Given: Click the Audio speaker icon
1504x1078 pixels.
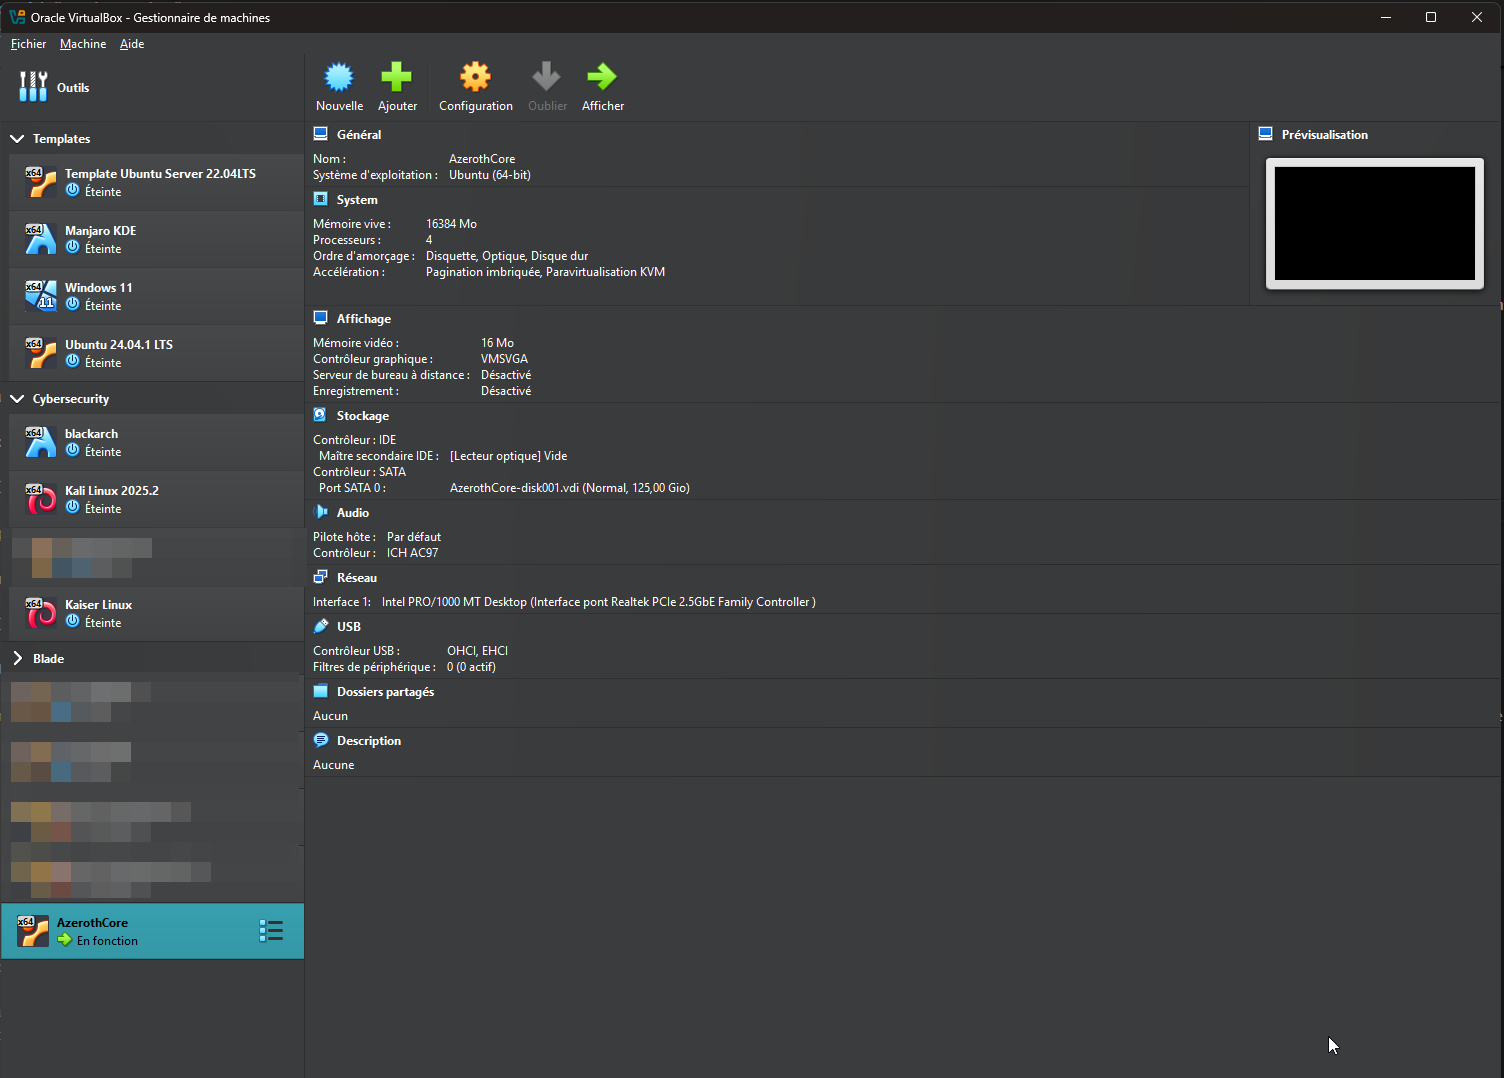Looking at the screenshot, I should 320,512.
